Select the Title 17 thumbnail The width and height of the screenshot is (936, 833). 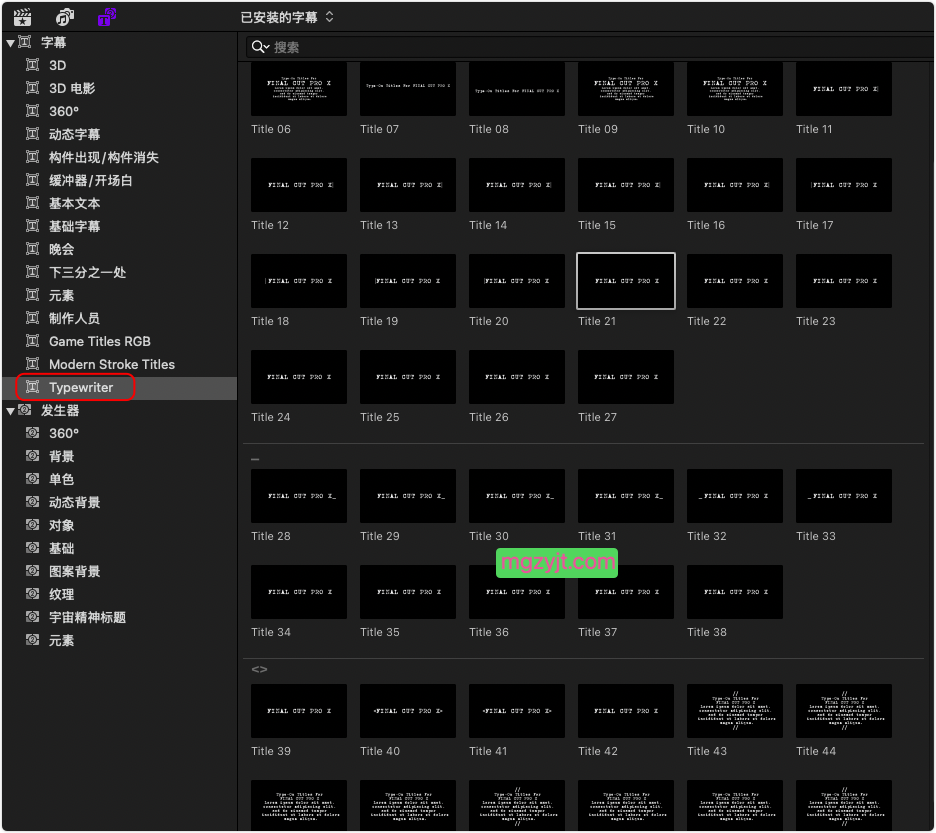pyautogui.click(x=843, y=185)
